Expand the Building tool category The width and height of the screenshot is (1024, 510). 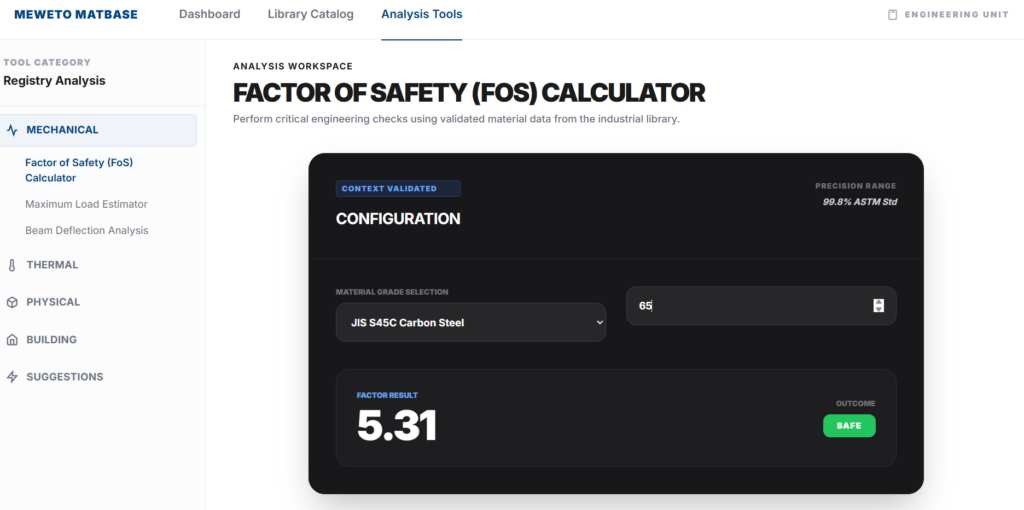(51, 340)
